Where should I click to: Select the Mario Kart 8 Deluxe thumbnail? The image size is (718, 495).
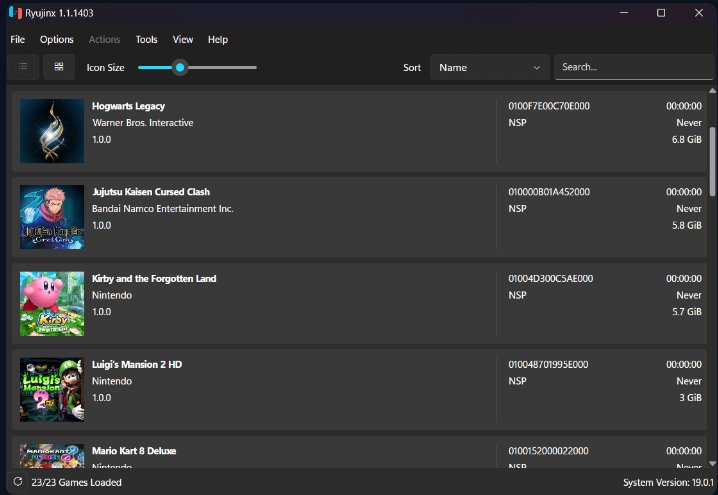pyautogui.click(x=52, y=456)
